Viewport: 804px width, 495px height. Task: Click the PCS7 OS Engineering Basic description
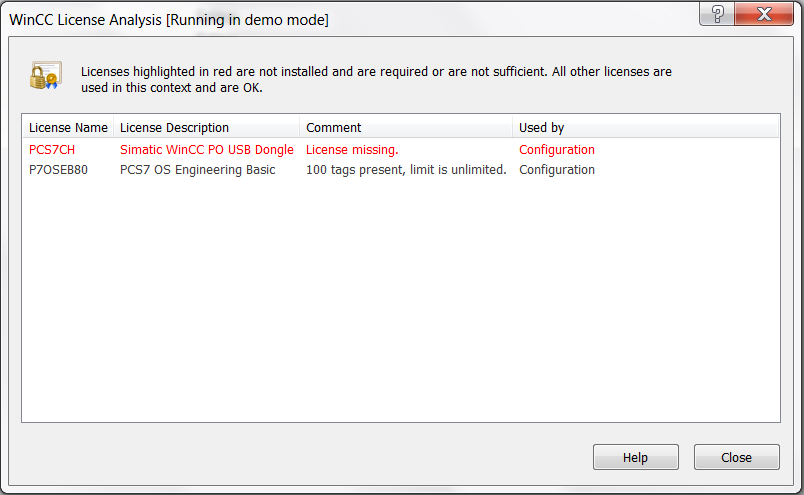(x=198, y=170)
